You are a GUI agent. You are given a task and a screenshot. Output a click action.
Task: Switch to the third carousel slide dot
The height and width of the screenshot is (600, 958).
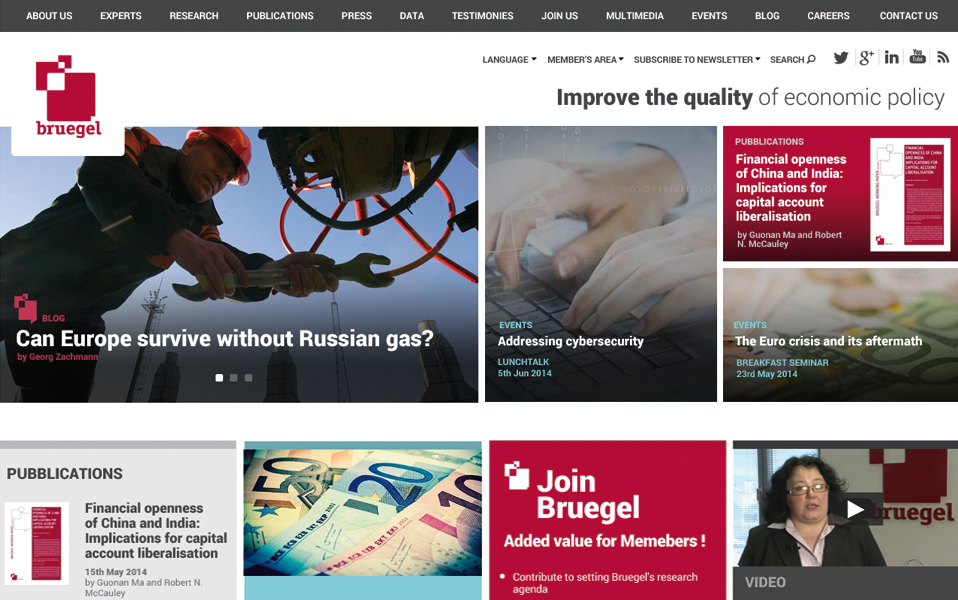pos(249,378)
